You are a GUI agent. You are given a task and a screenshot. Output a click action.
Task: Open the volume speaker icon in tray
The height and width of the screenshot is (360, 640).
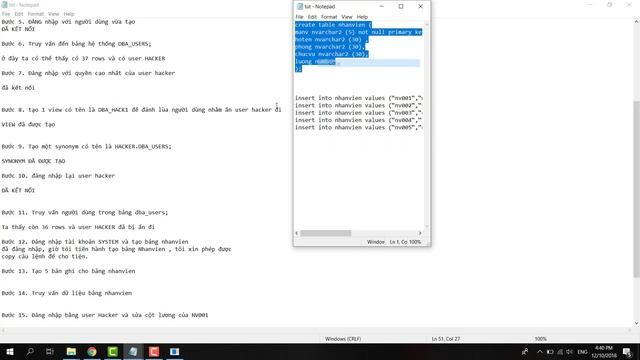point(570,351)
